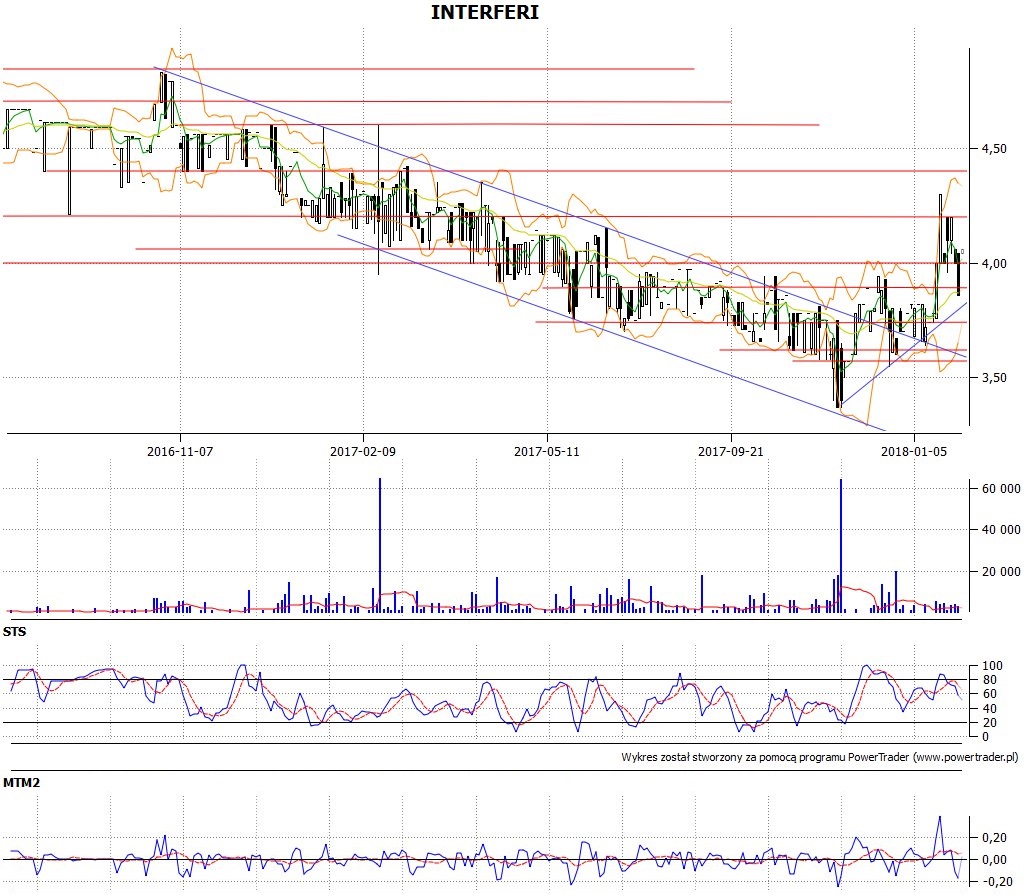
Task: Click the 3,50 price axis label
Action: pos(994,377)
